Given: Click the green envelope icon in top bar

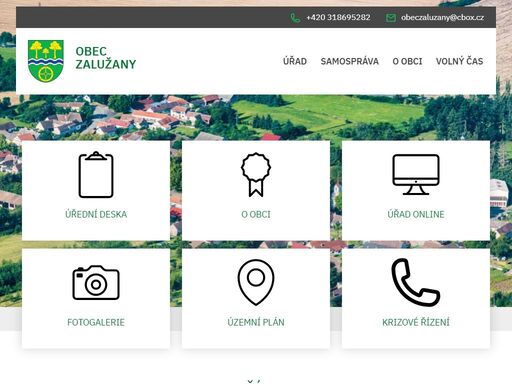Looking at the screenshot, I should click(x=391, y=18).
